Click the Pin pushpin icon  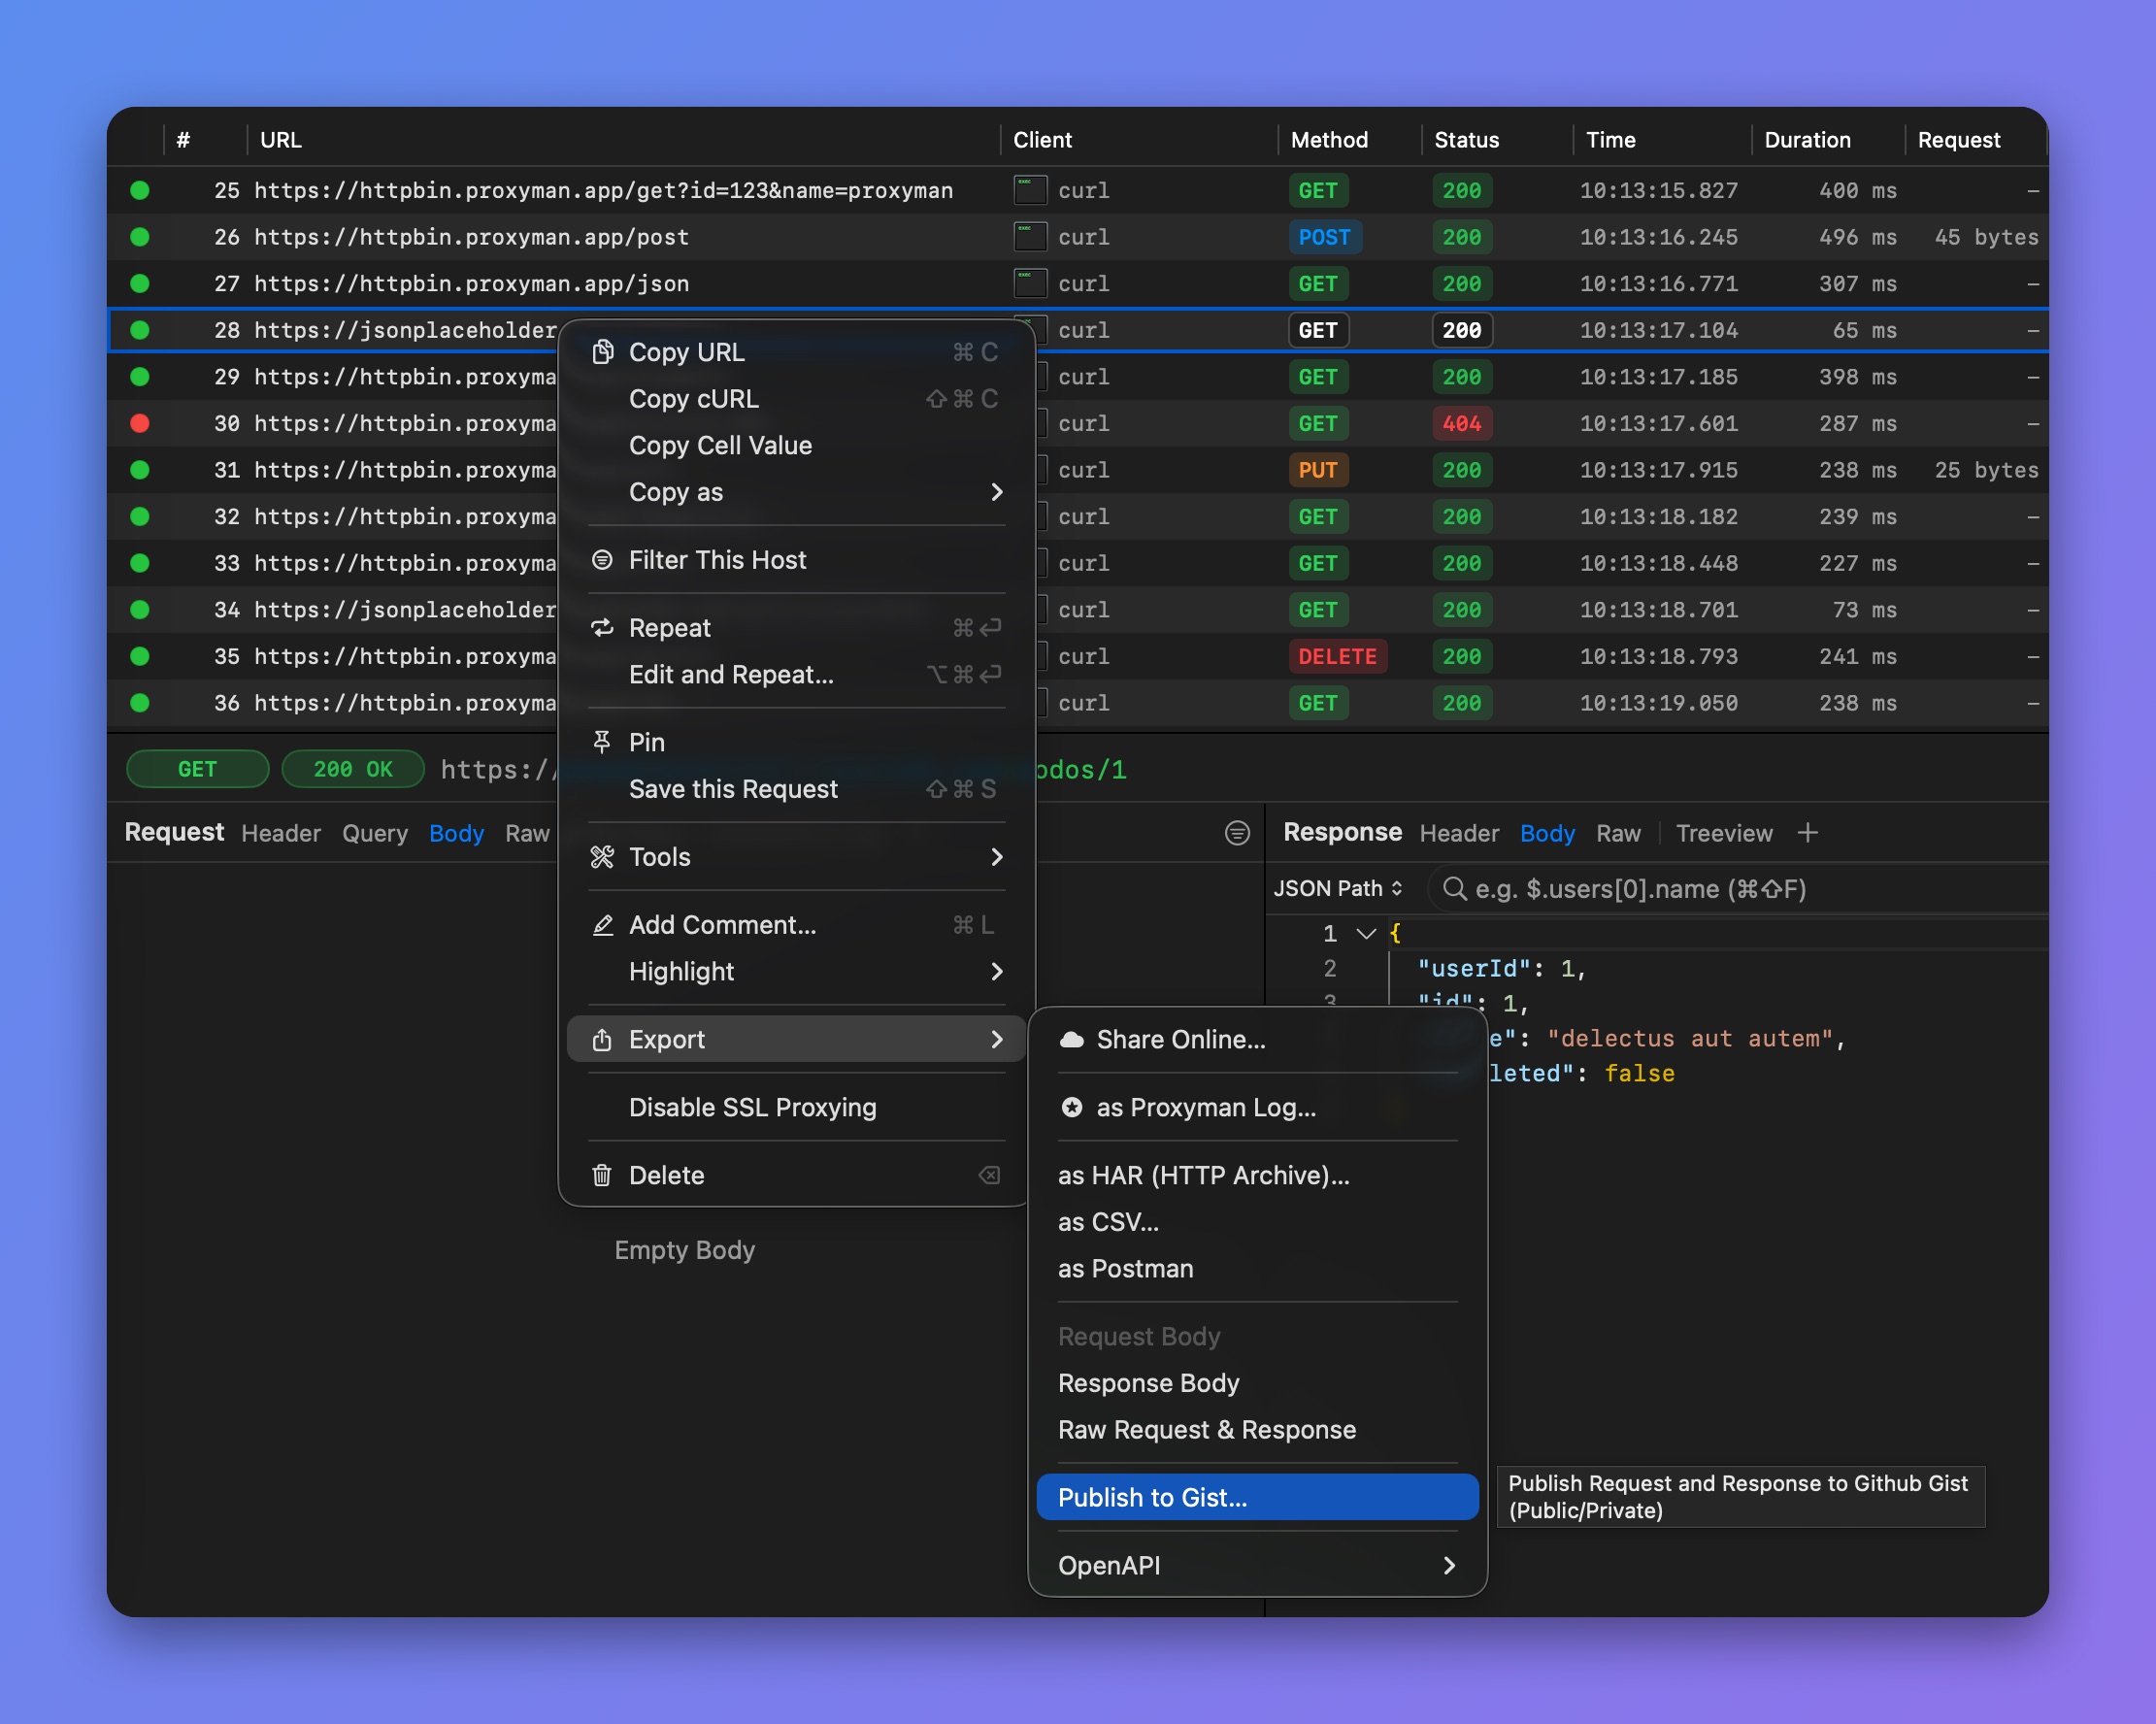pyautogui.click(x=602, y=742)
